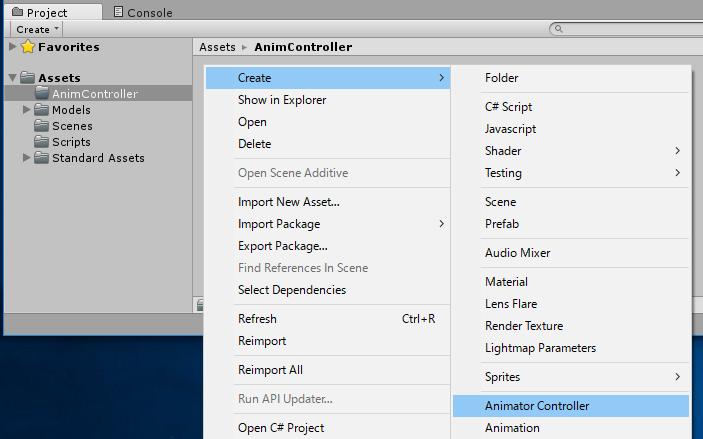
Task: Choose C# Script in Create submenu
Action: click(x=508, y=107)
